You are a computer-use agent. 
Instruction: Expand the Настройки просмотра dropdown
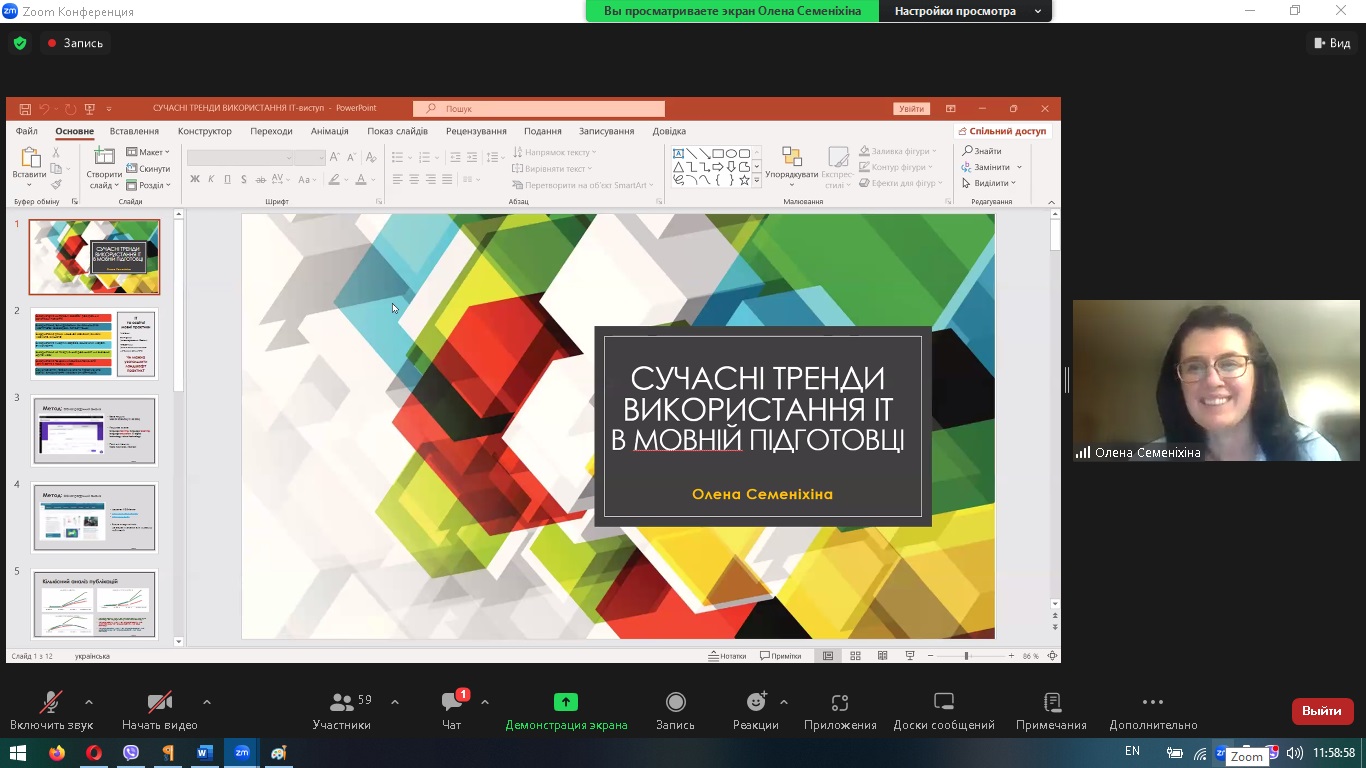[965, 11]
